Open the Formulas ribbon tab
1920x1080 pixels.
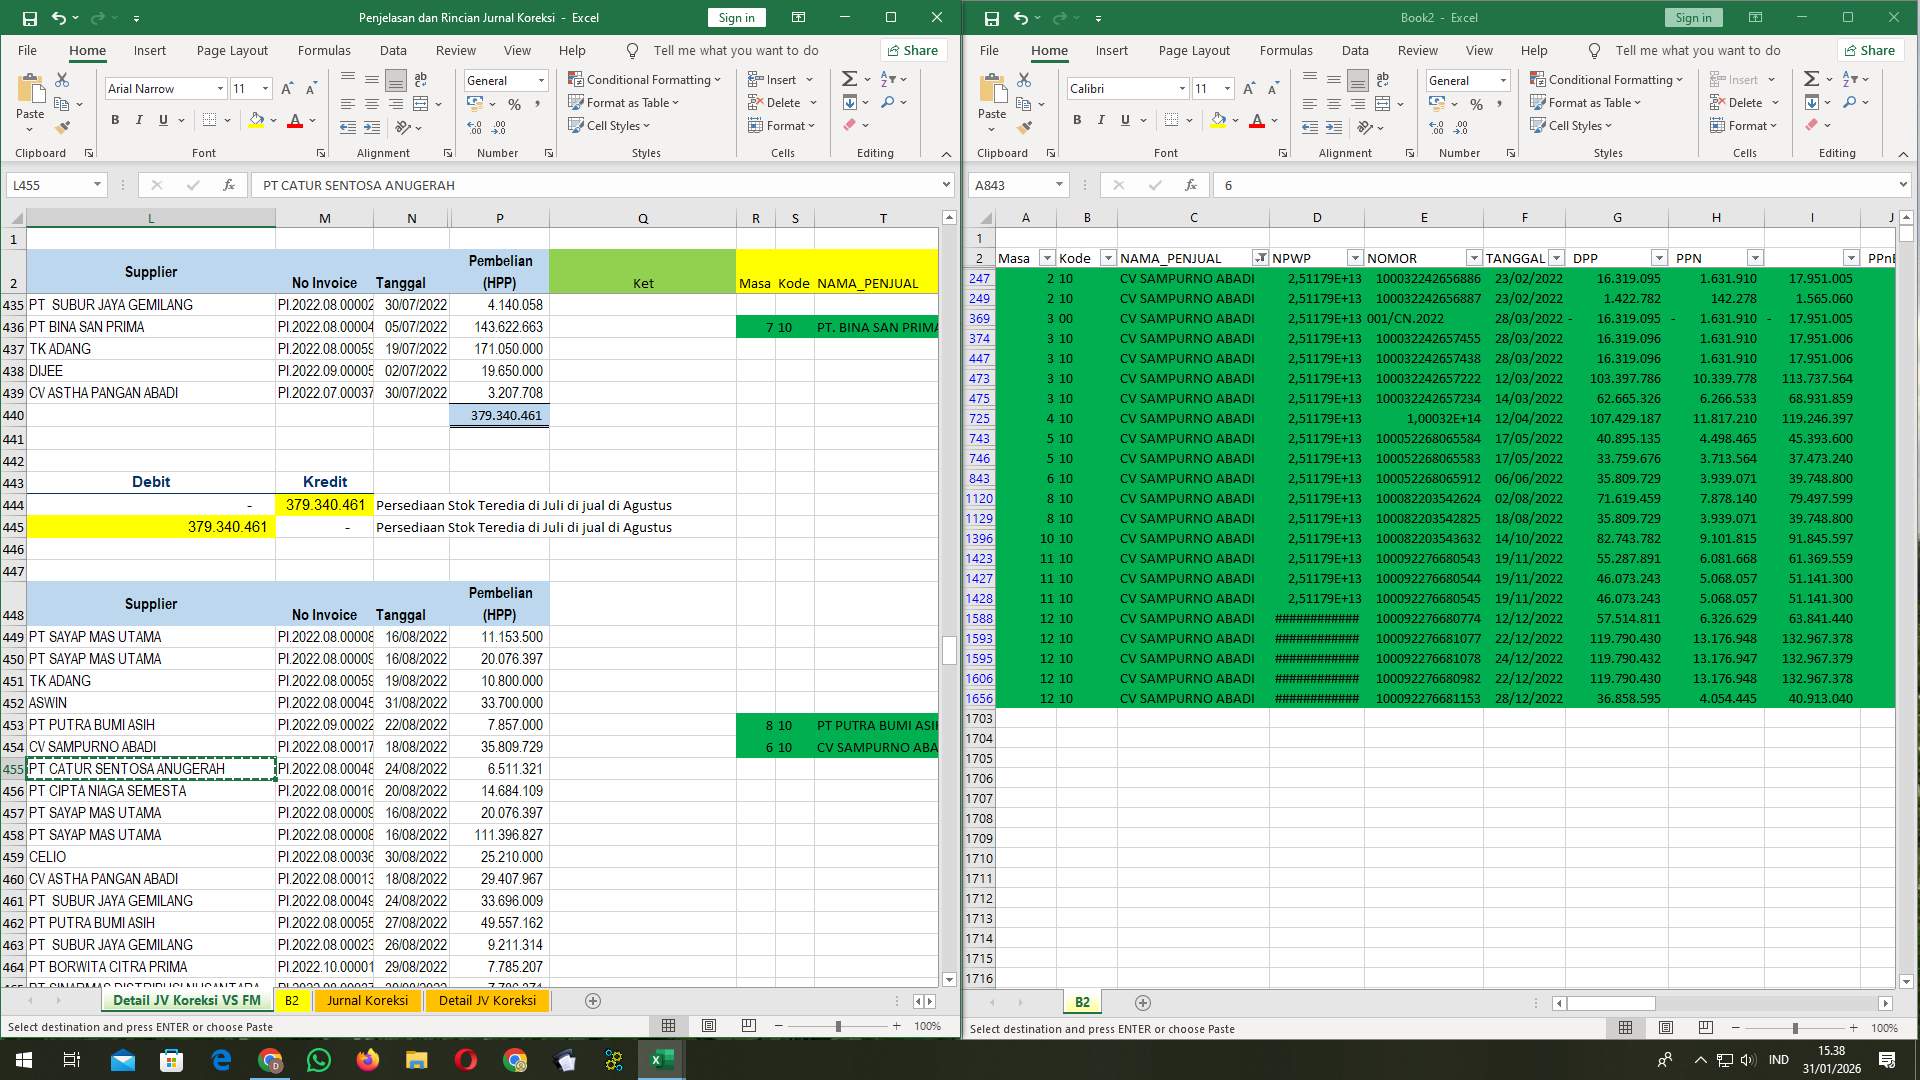324,50
